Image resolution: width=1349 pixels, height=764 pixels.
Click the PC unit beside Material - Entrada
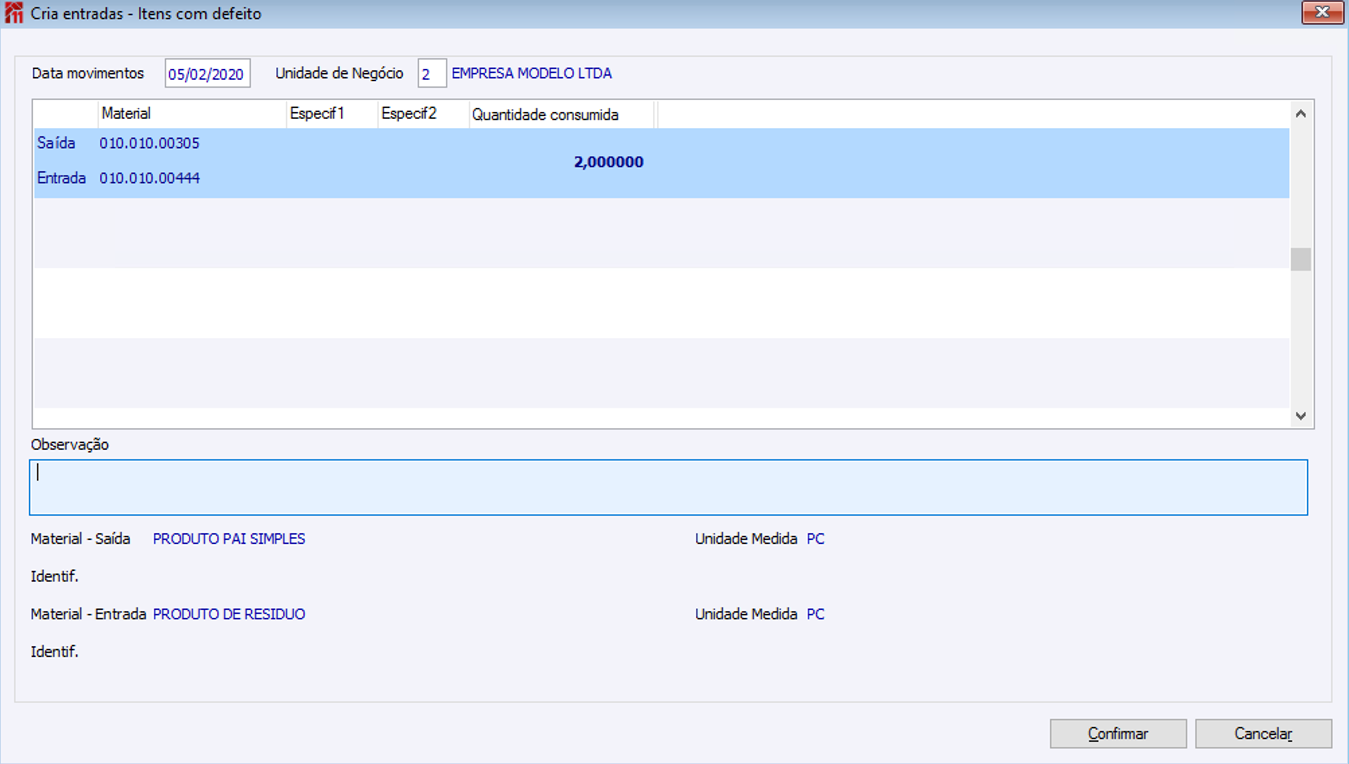816,614
